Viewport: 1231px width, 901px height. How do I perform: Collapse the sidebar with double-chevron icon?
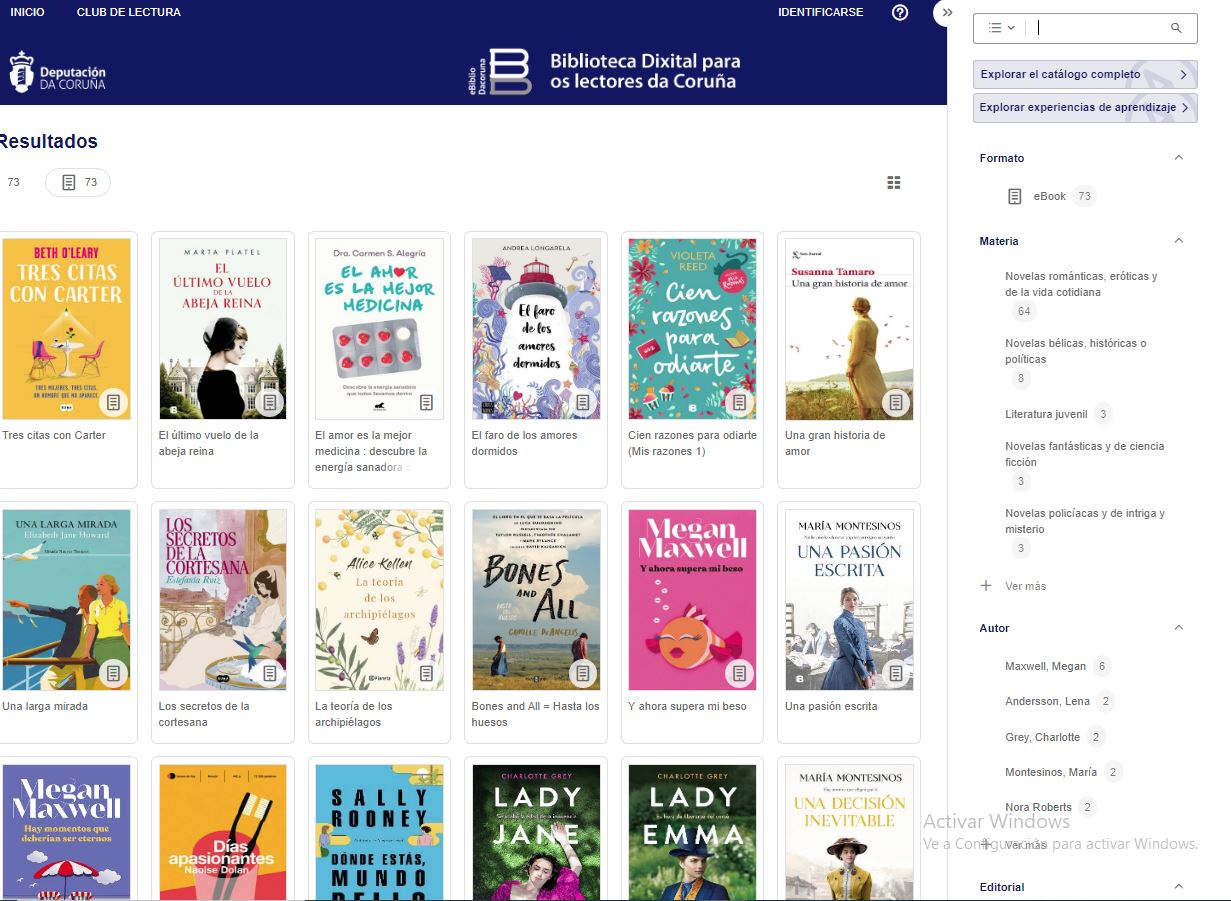(x=947, y=13)
